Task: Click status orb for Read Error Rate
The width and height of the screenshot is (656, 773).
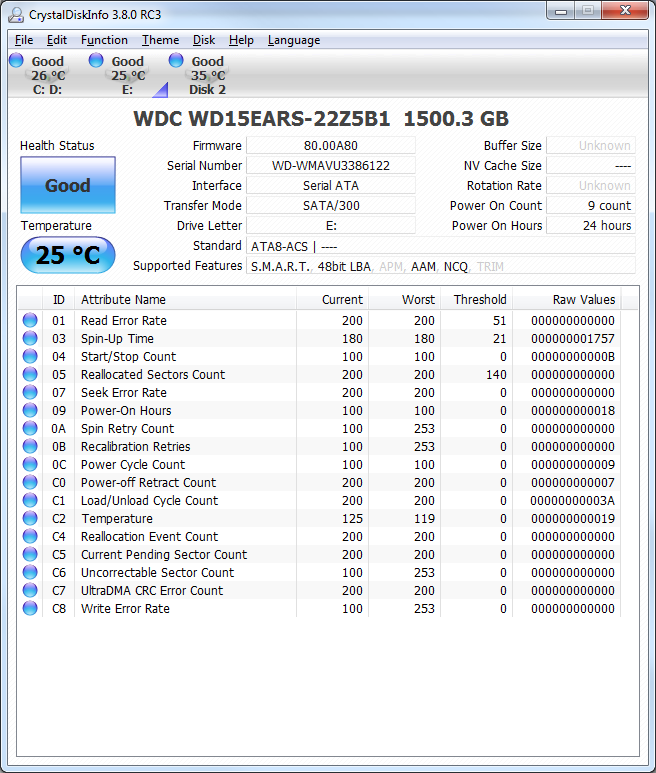Action: pyautogui.click(x=30, y=320)
